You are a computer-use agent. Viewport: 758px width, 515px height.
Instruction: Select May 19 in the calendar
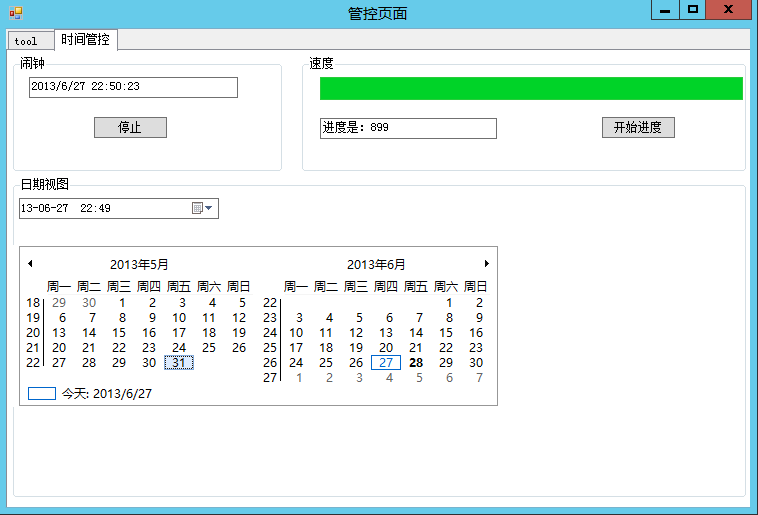[x=239, y=333]
